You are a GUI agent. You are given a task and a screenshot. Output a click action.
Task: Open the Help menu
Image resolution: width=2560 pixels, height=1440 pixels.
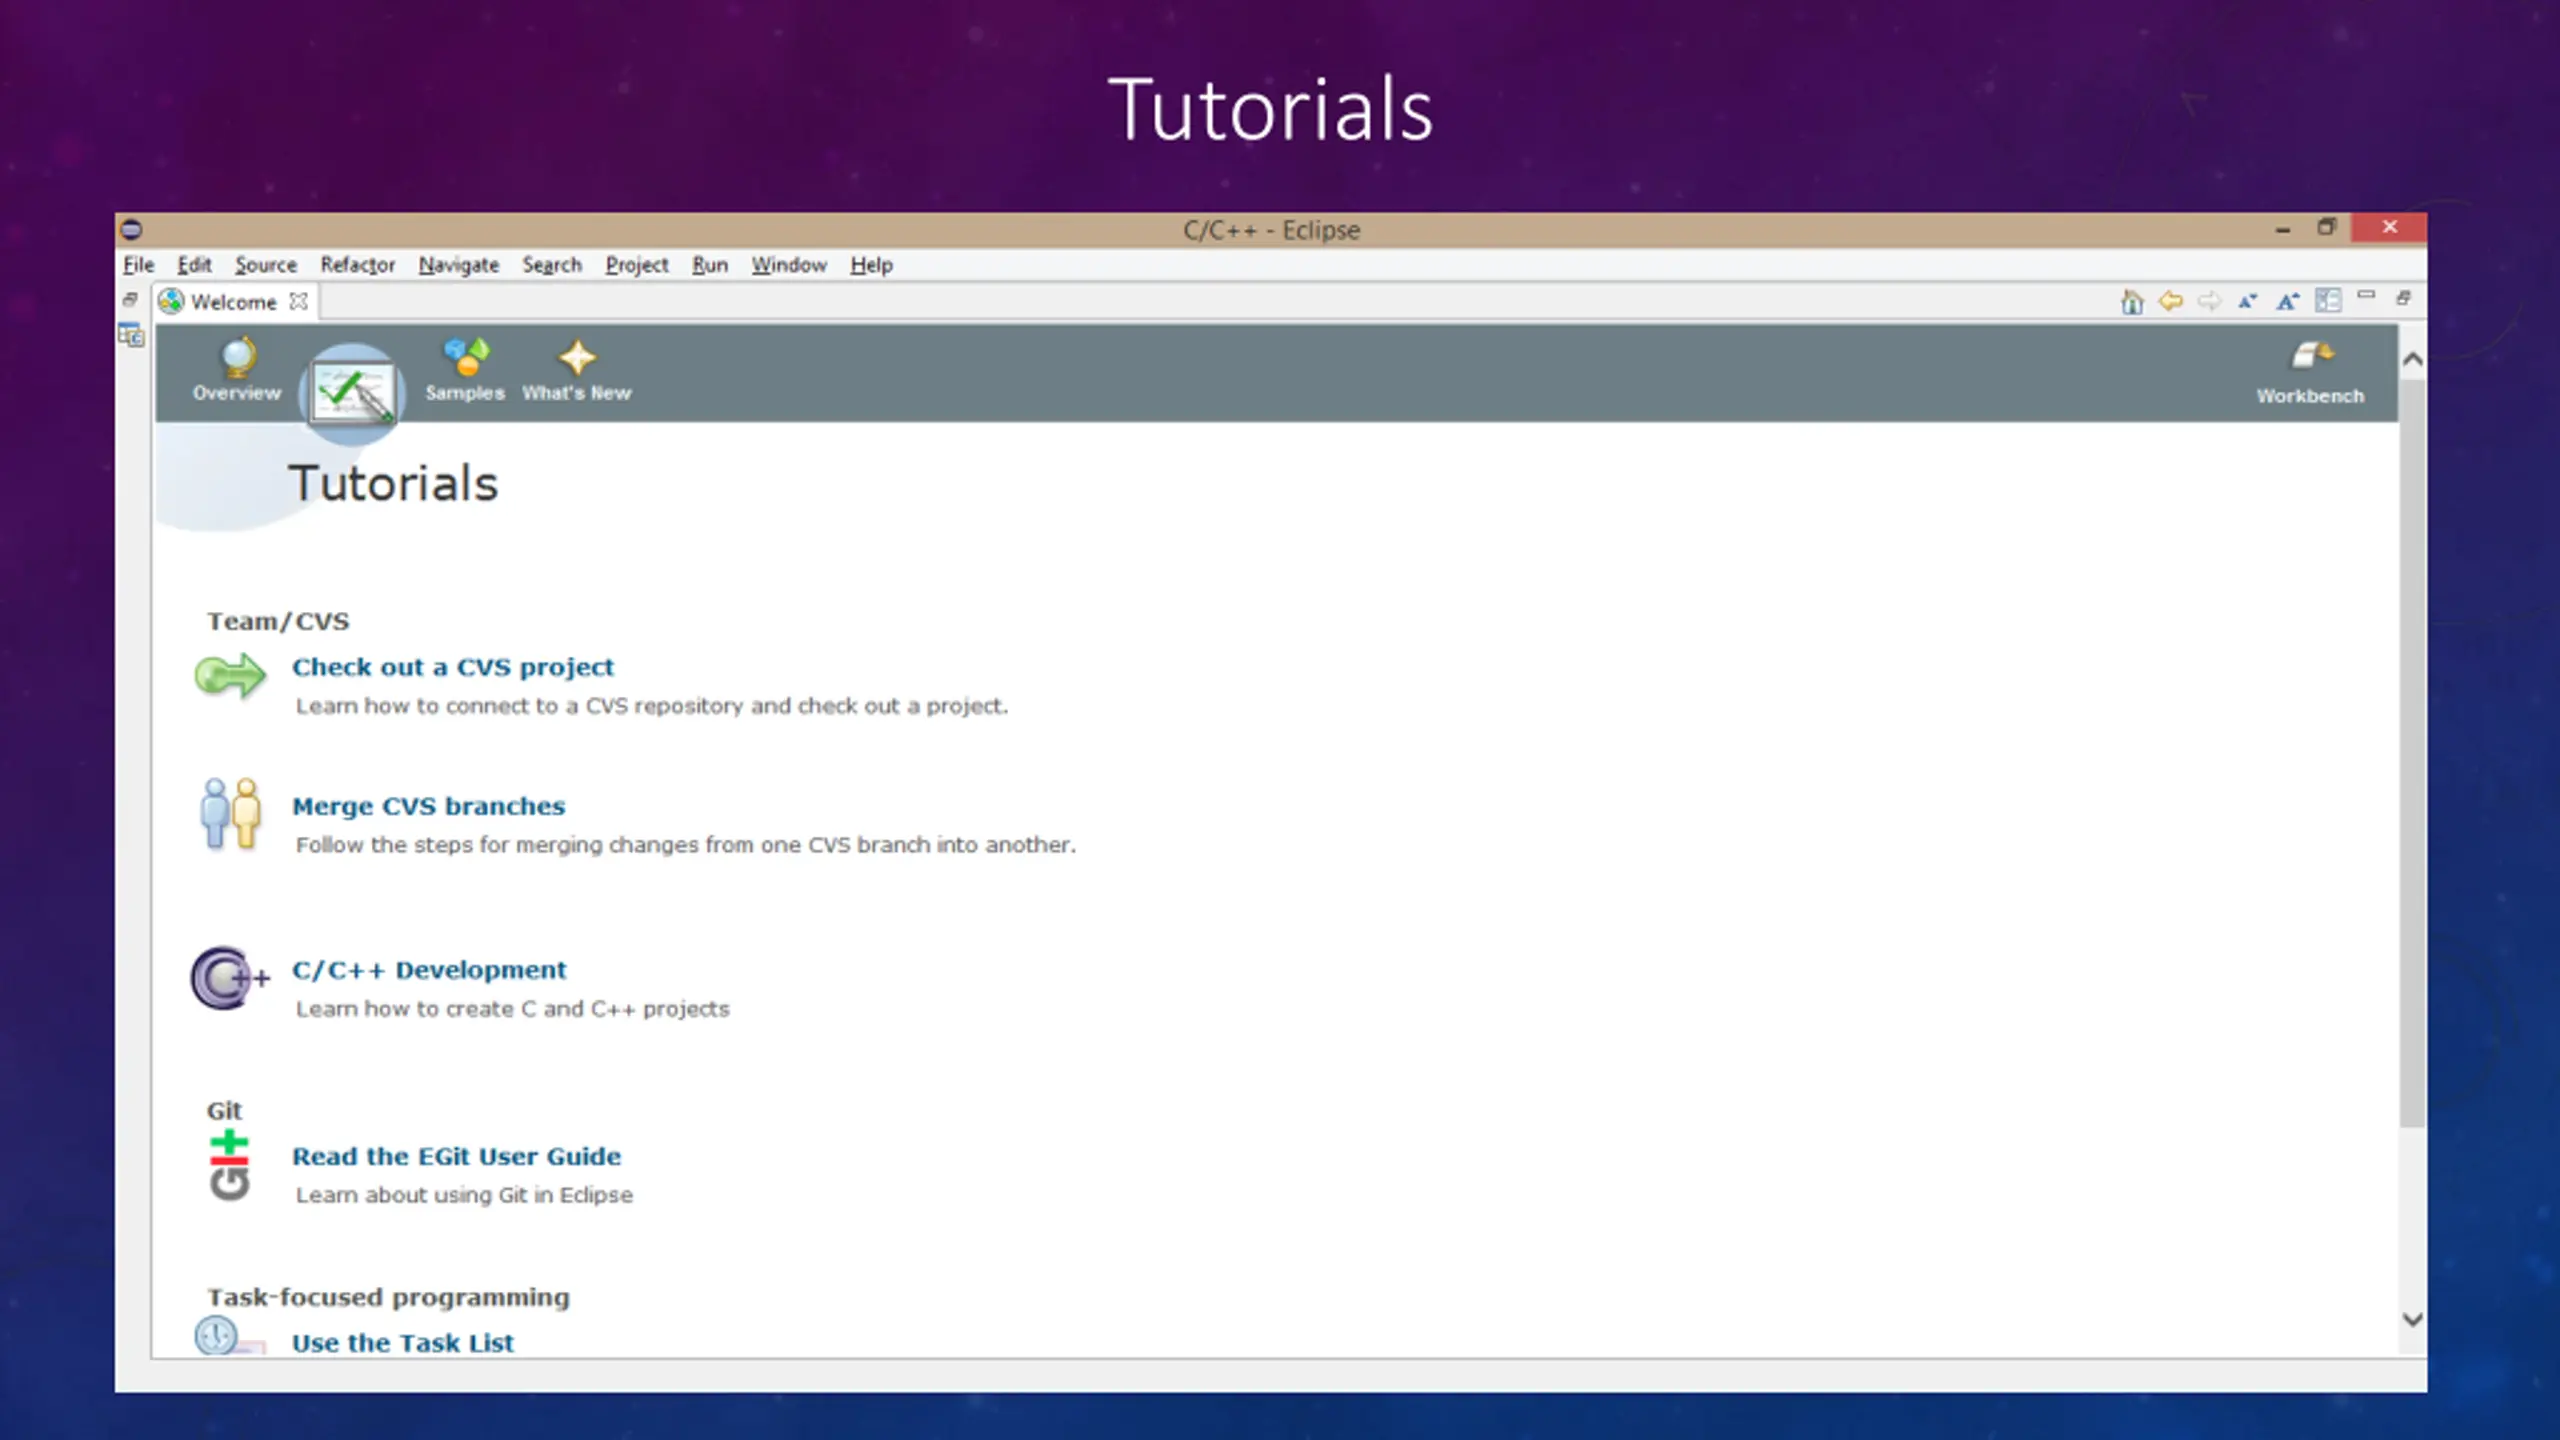(871, 265)
